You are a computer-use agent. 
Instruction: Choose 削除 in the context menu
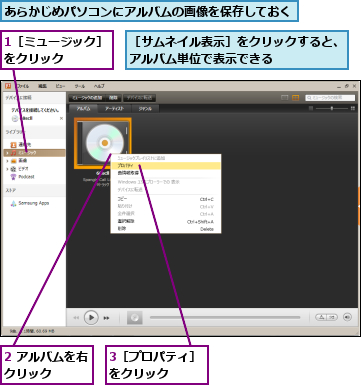point(166,229)
